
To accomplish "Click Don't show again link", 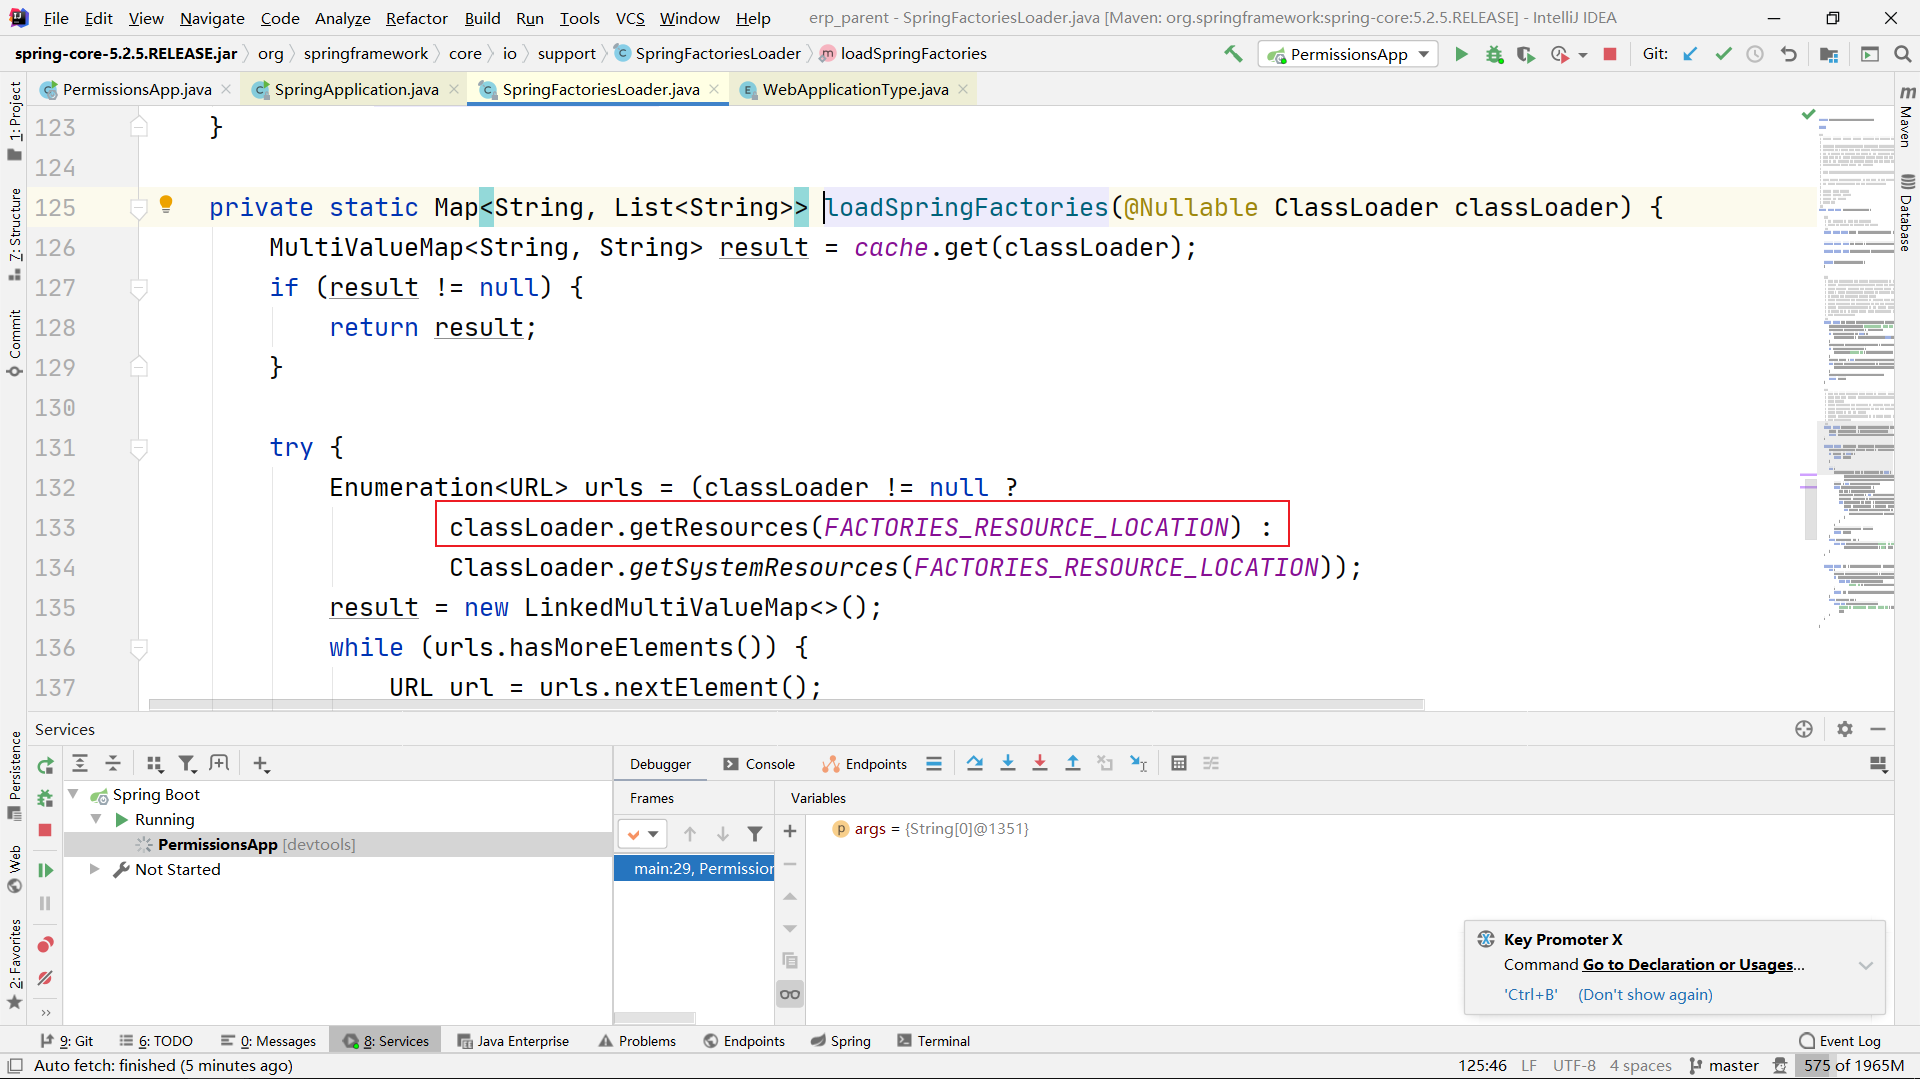I will click(x=1645, y=994).
